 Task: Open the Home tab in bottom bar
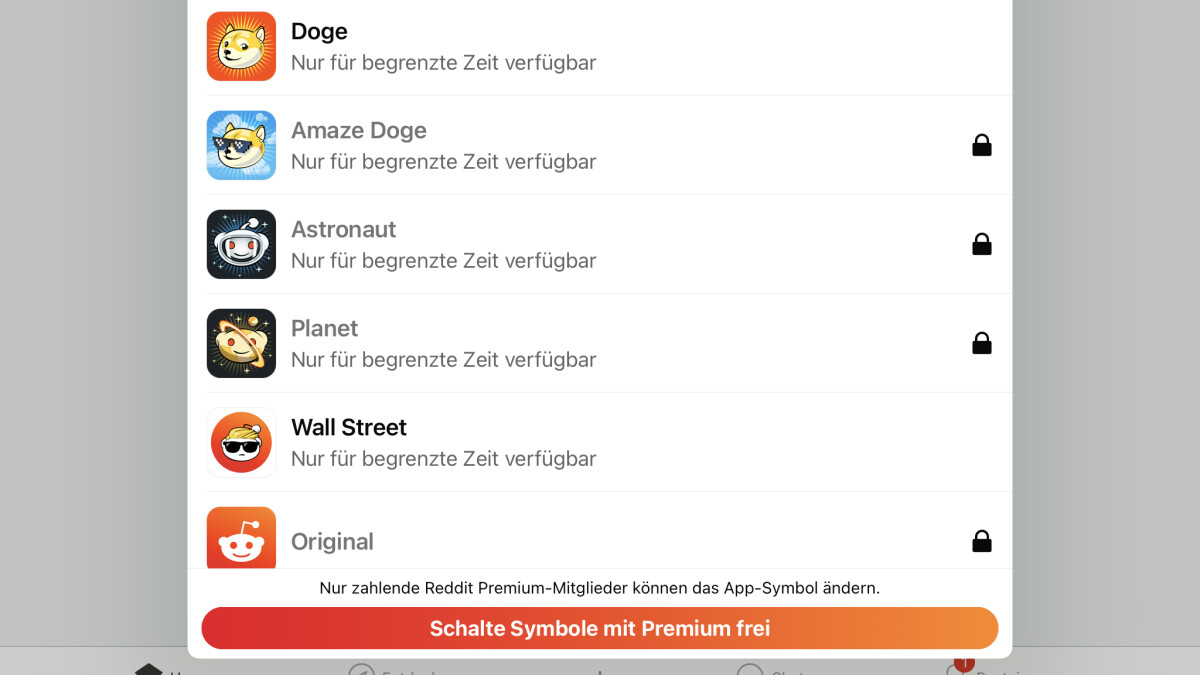tap(150, 668)
